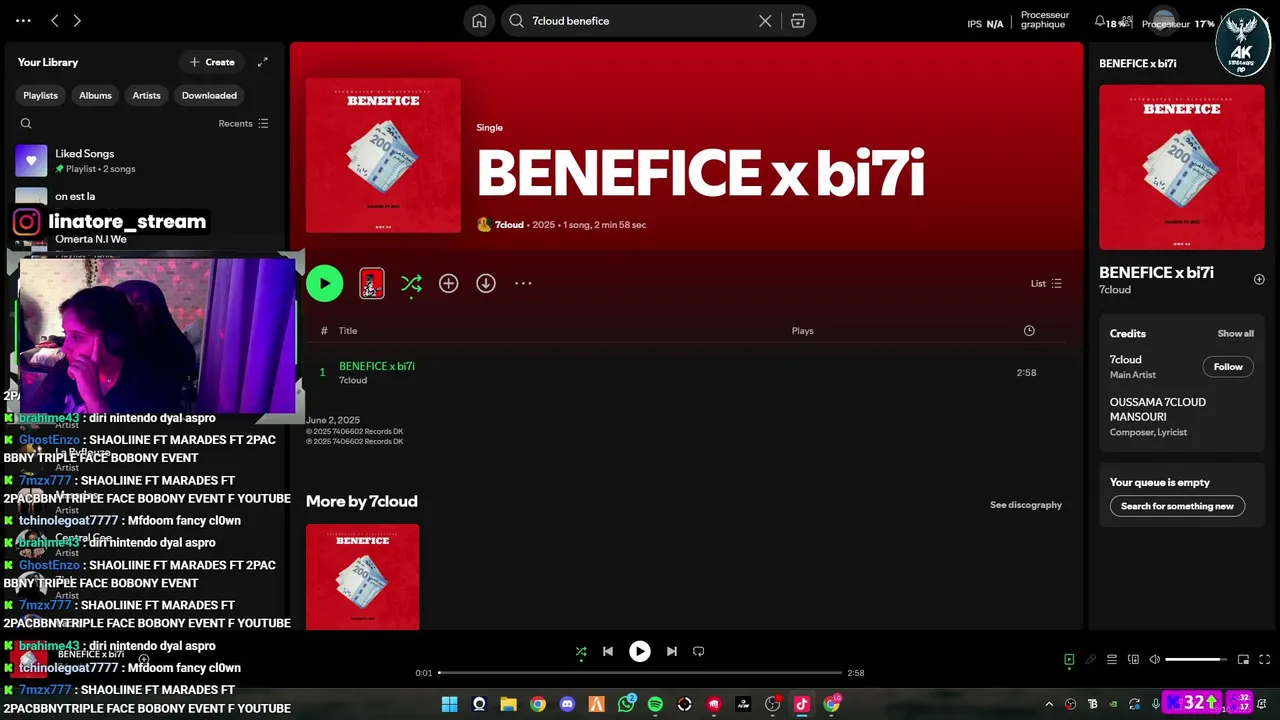Click 7cloud under the track title
The height and width of the screenshot is (720, 1280).
tap(353, 381)
